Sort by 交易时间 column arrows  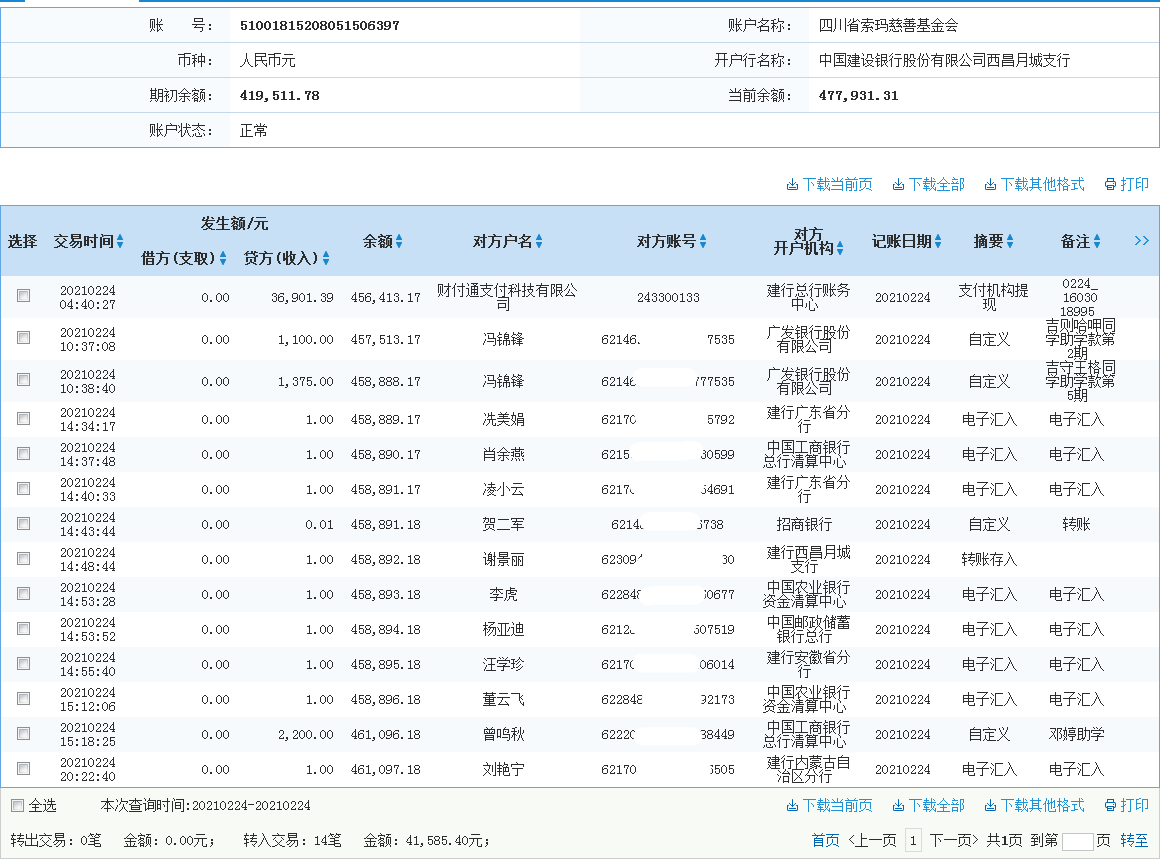pos(118,241)
